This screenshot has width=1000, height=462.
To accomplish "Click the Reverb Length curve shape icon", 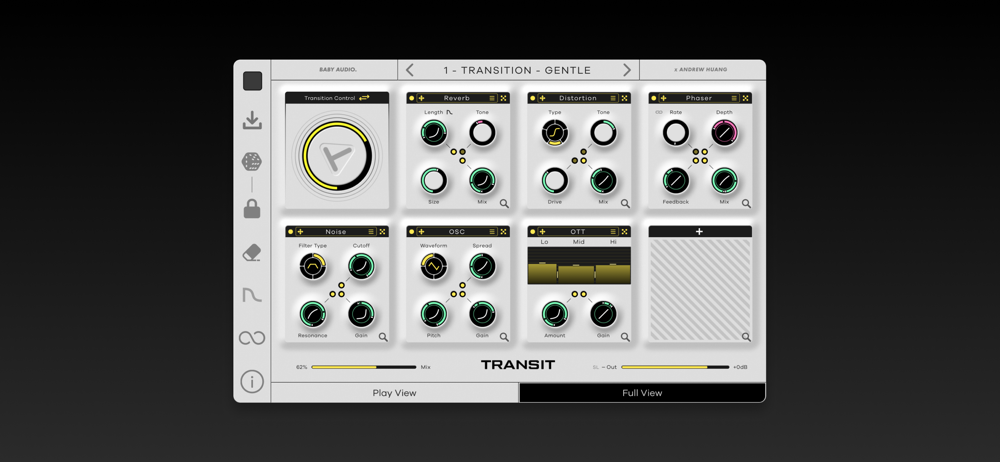I will [x=449, y=112].
